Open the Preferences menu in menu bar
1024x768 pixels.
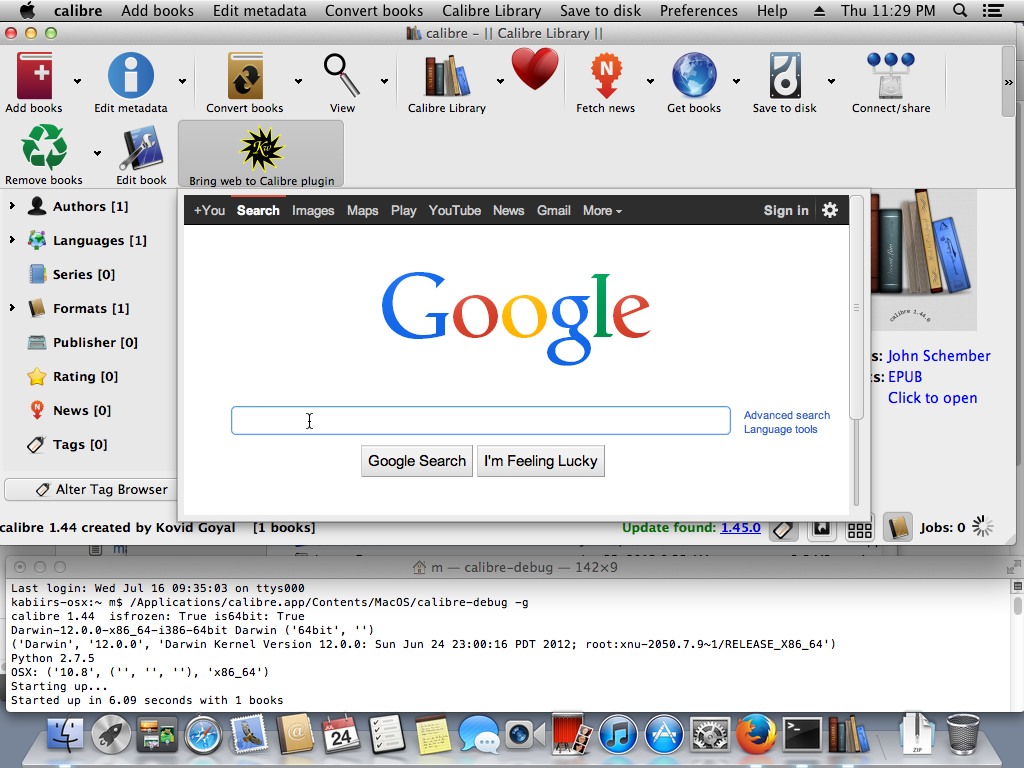[698, 10]
